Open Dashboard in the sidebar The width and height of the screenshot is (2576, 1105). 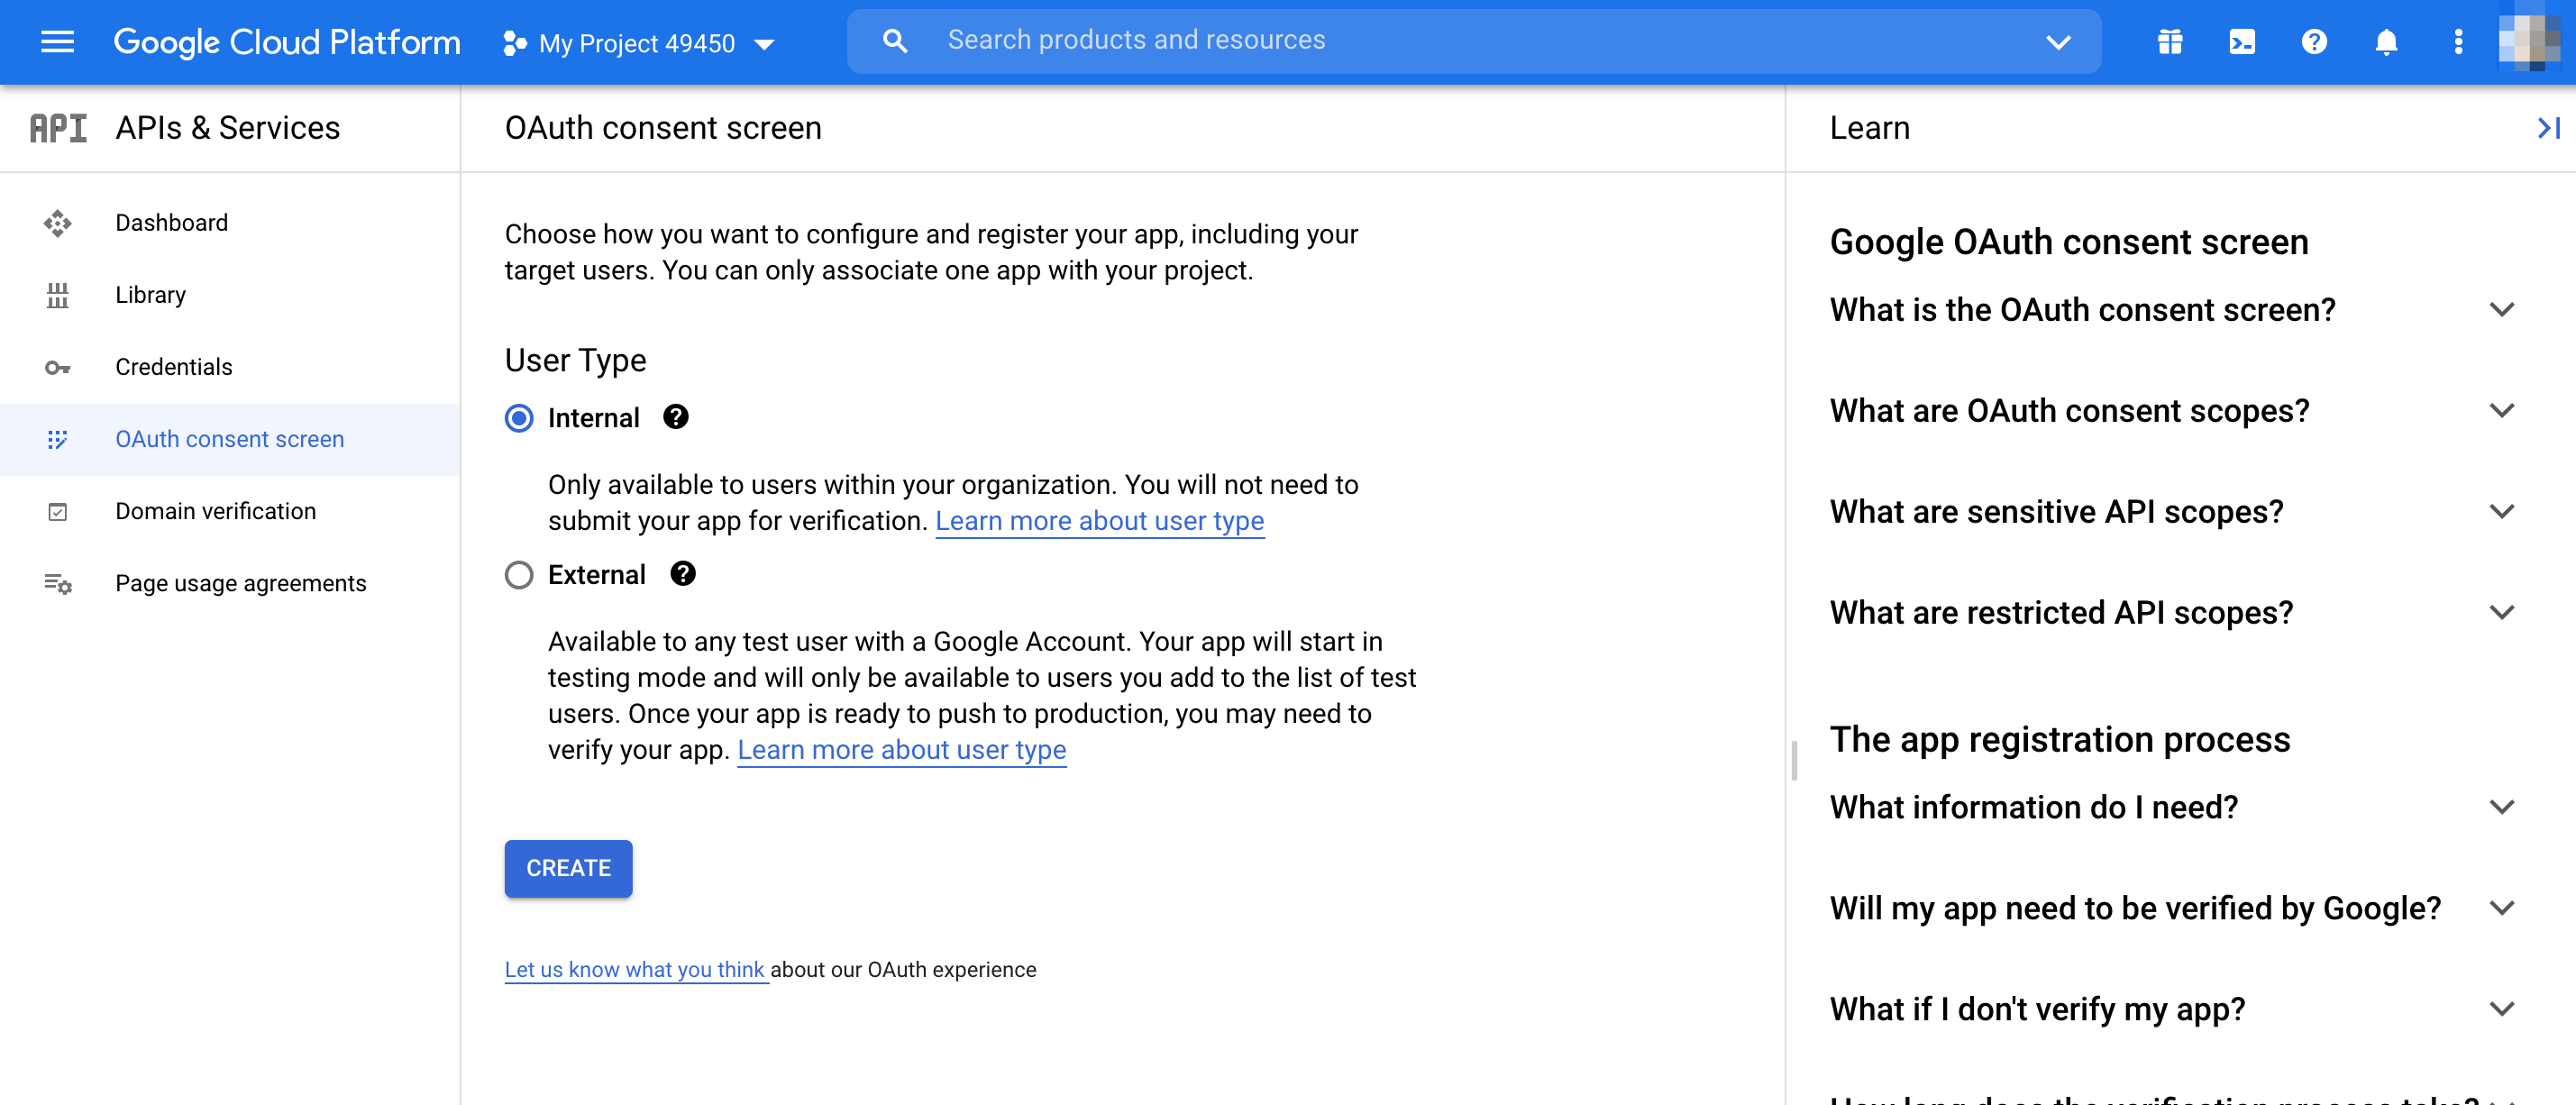tap(230, 223)
